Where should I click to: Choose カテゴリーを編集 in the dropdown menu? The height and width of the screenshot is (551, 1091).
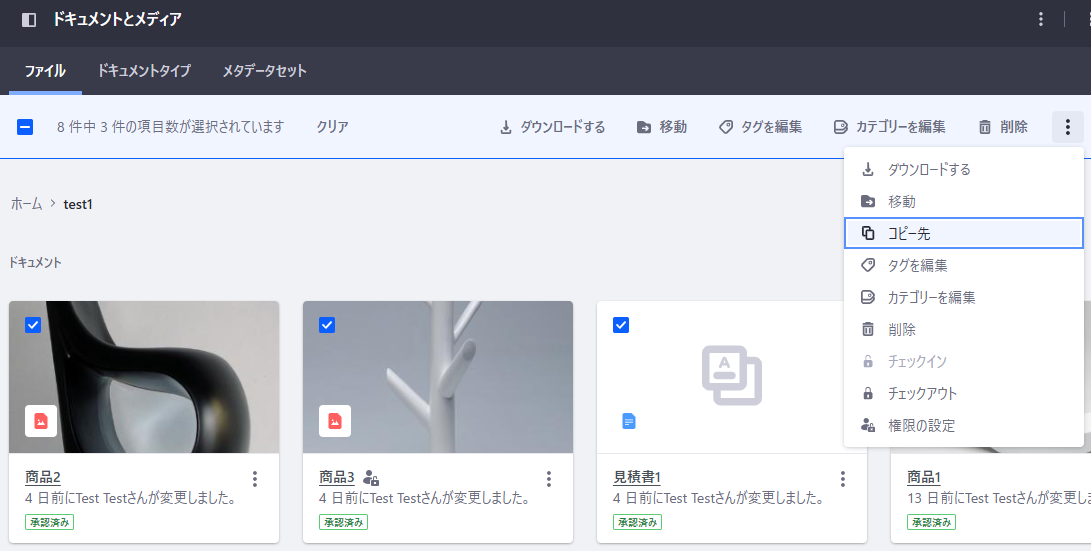(x=964, y=297)
